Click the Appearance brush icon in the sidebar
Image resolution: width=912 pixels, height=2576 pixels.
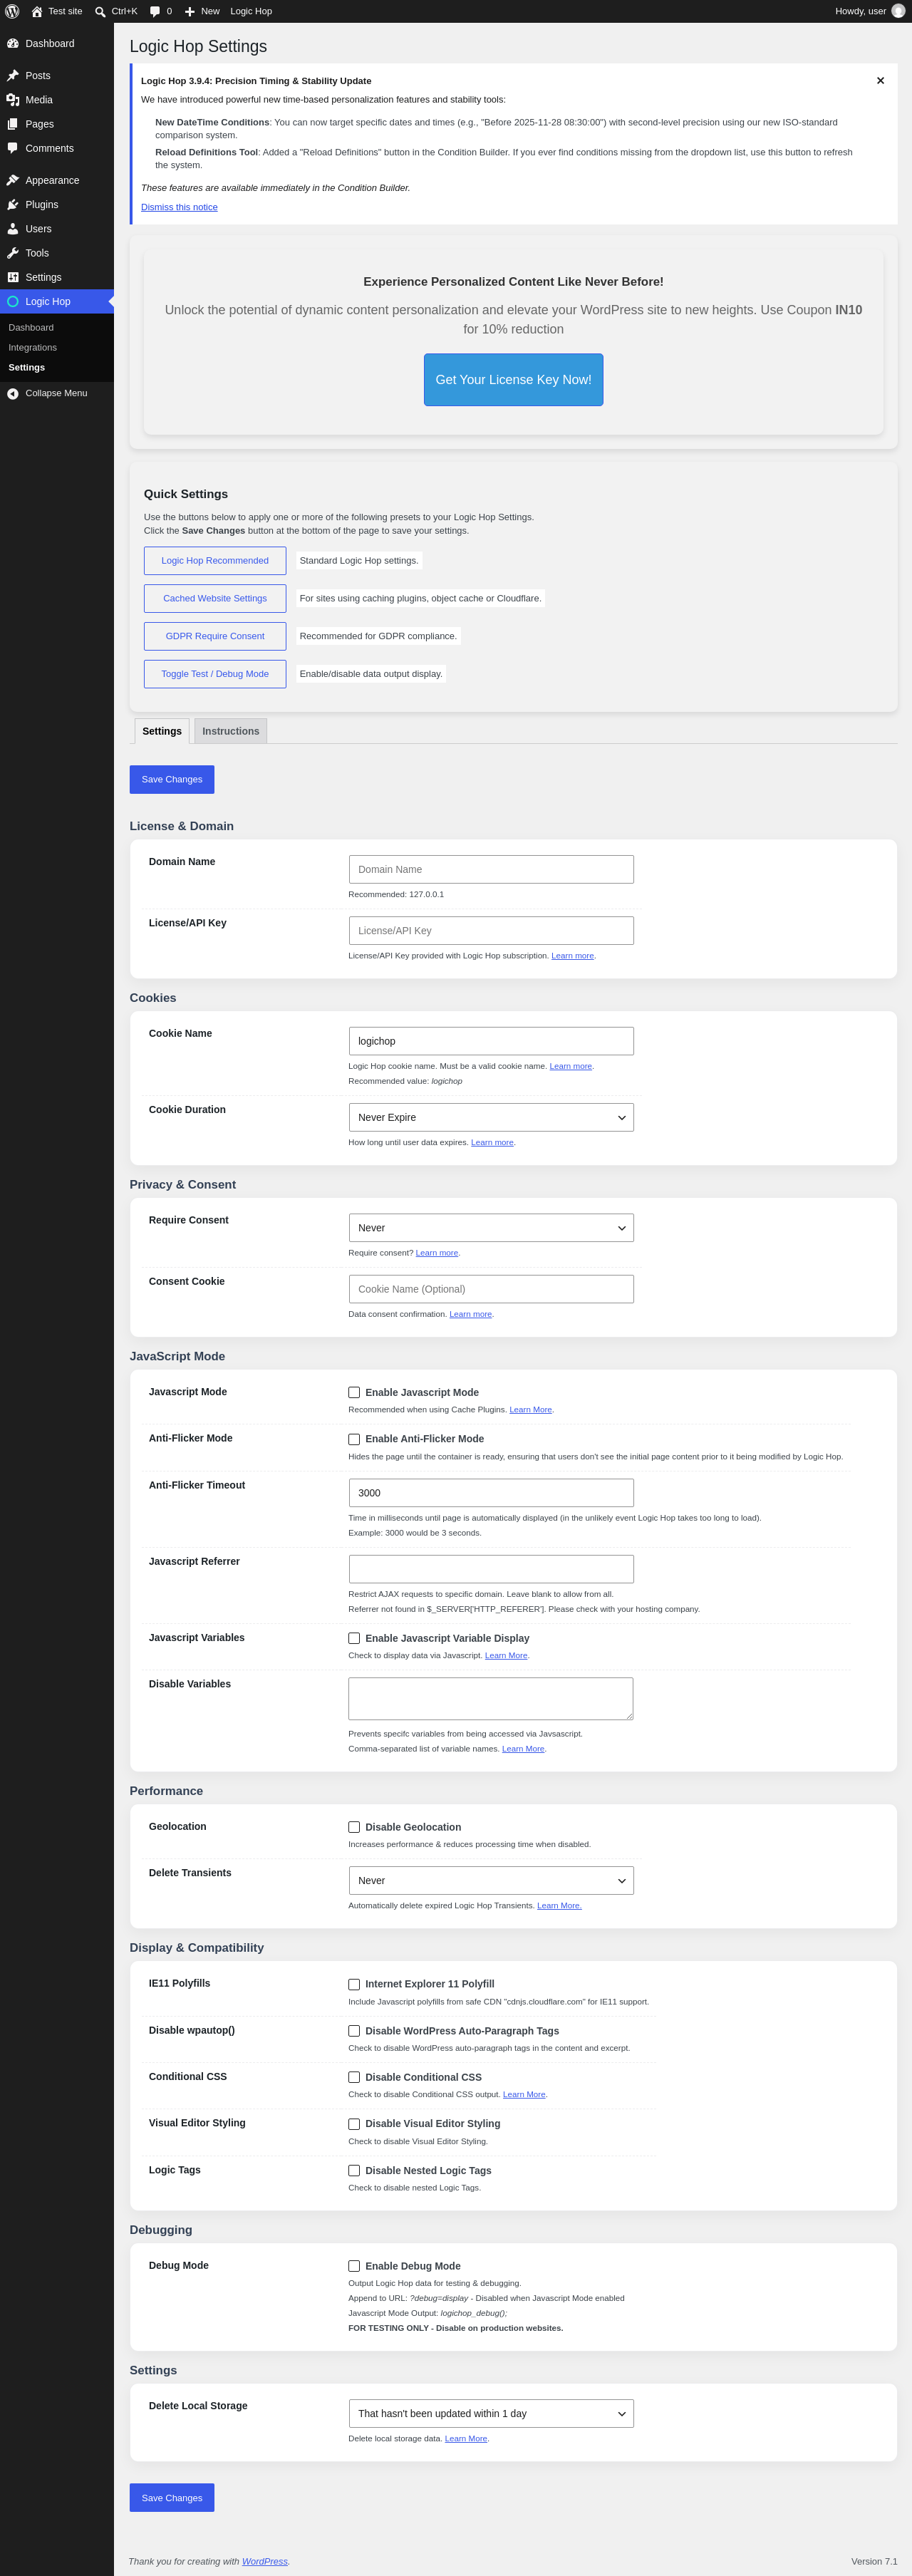13,180
